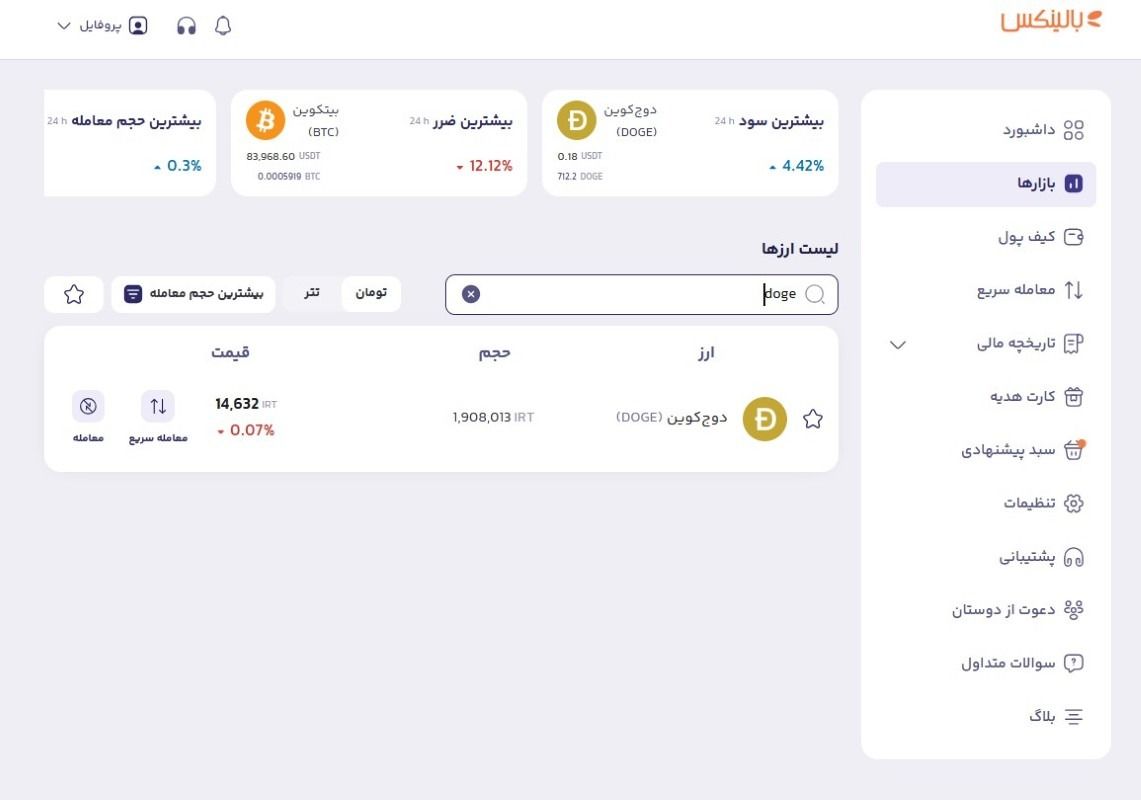Open the gift card (کارت هدیه) sidebar icon

(1073, 397)
